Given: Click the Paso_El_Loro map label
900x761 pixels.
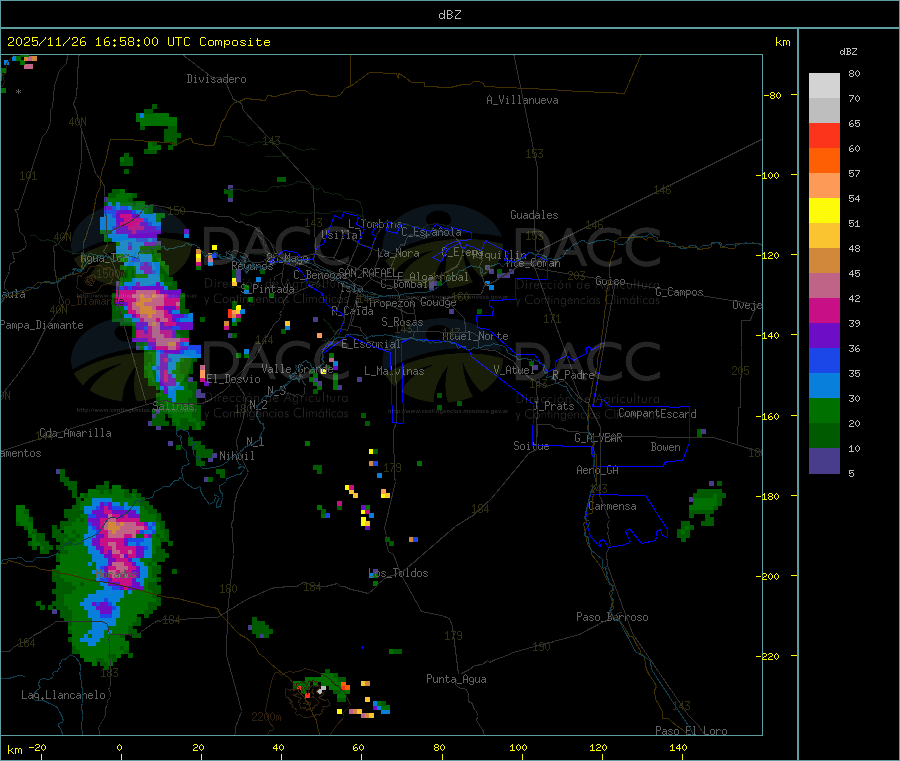Looking at the screenshot, I should coord(691,731).
